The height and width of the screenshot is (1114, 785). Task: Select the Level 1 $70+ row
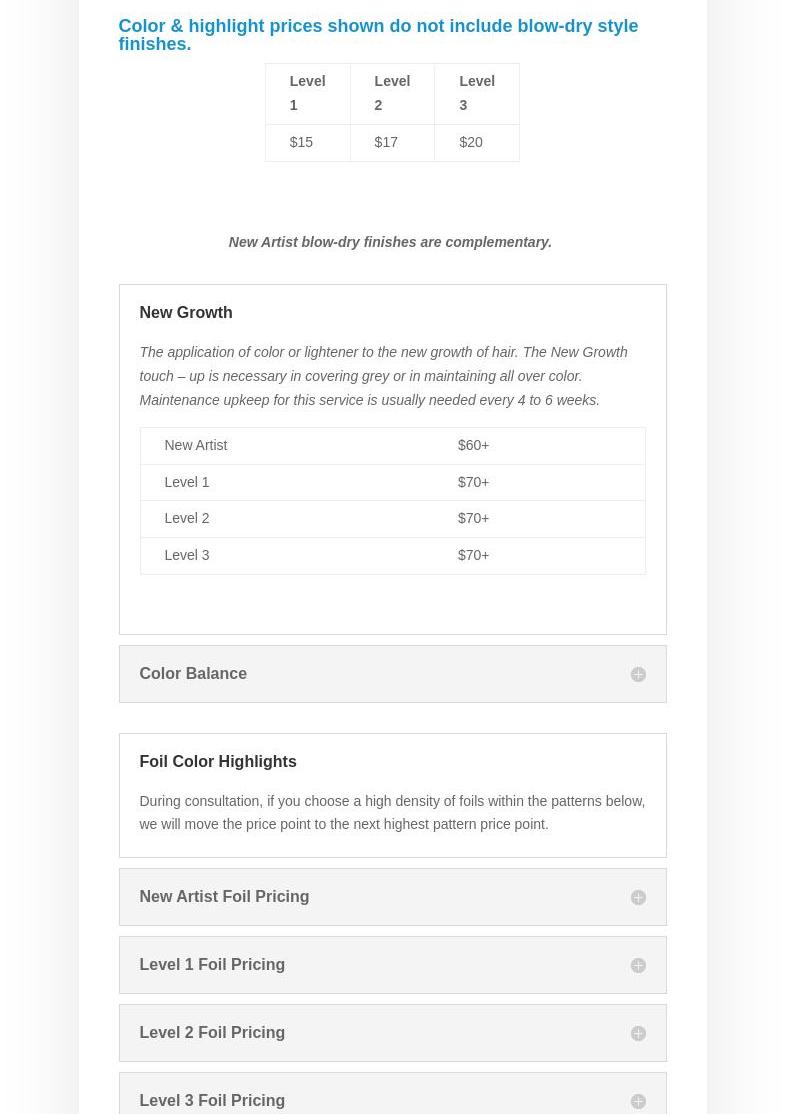tap(392, 482)
